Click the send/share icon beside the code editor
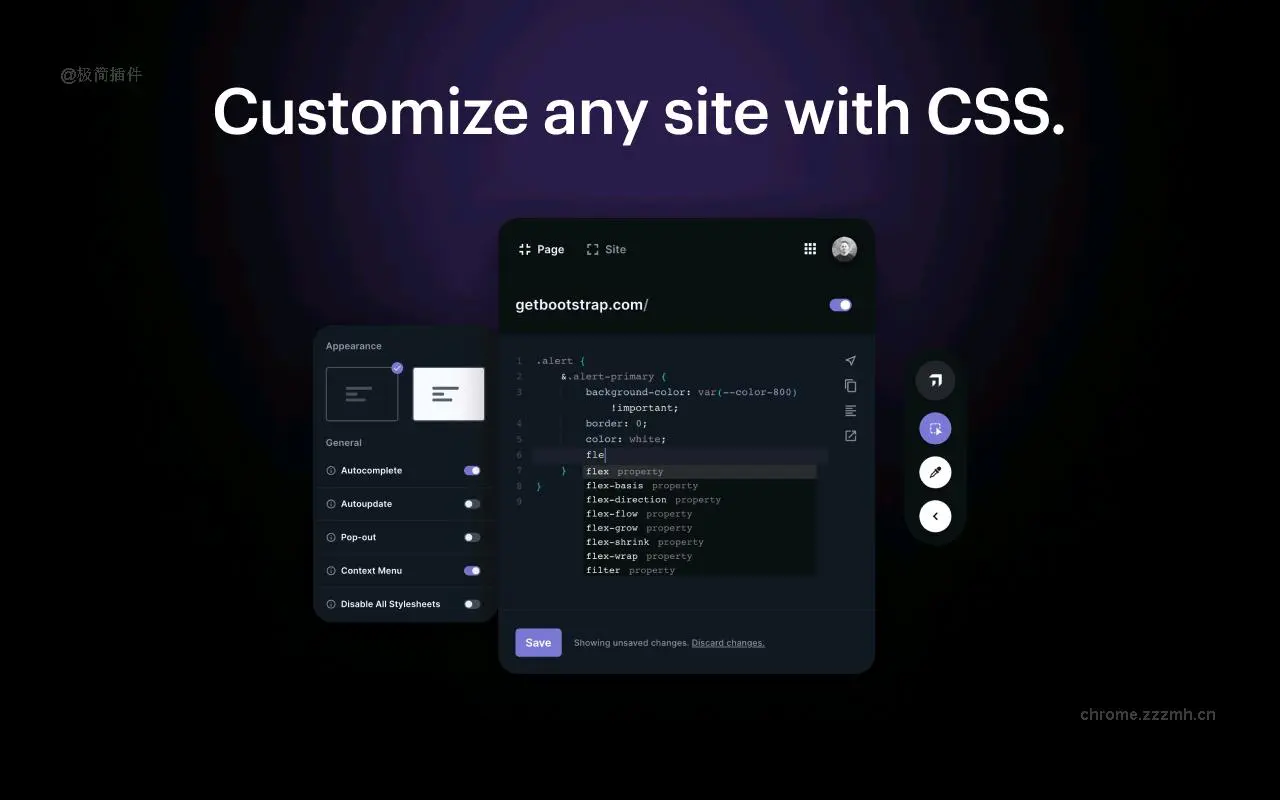Screen dimensions: 1280x800 coord(850,360)
